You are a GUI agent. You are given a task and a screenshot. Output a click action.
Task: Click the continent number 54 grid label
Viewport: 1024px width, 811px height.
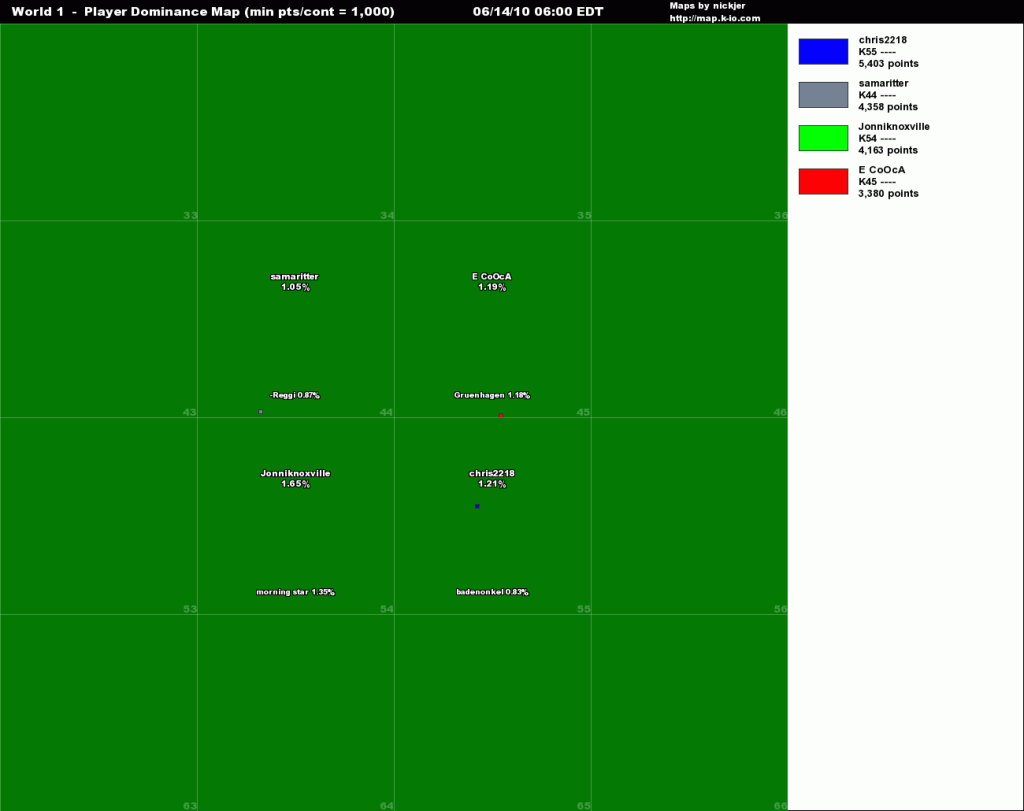tap(387, 609)
